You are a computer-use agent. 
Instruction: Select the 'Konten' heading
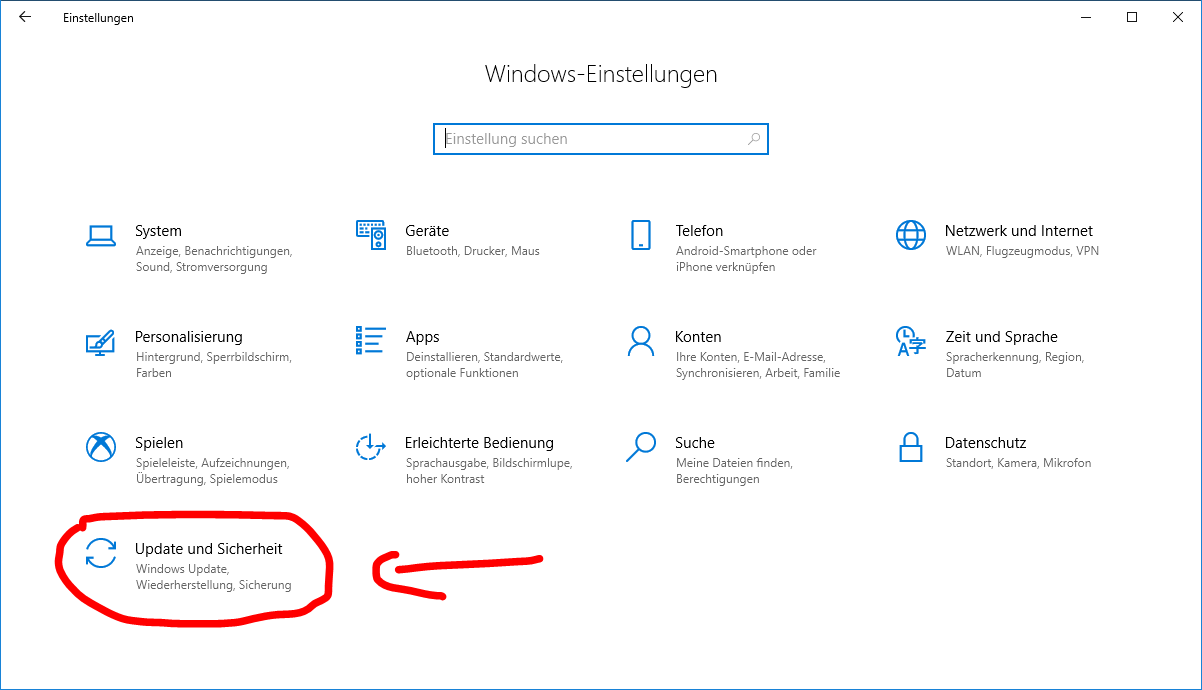coord(698,337)
